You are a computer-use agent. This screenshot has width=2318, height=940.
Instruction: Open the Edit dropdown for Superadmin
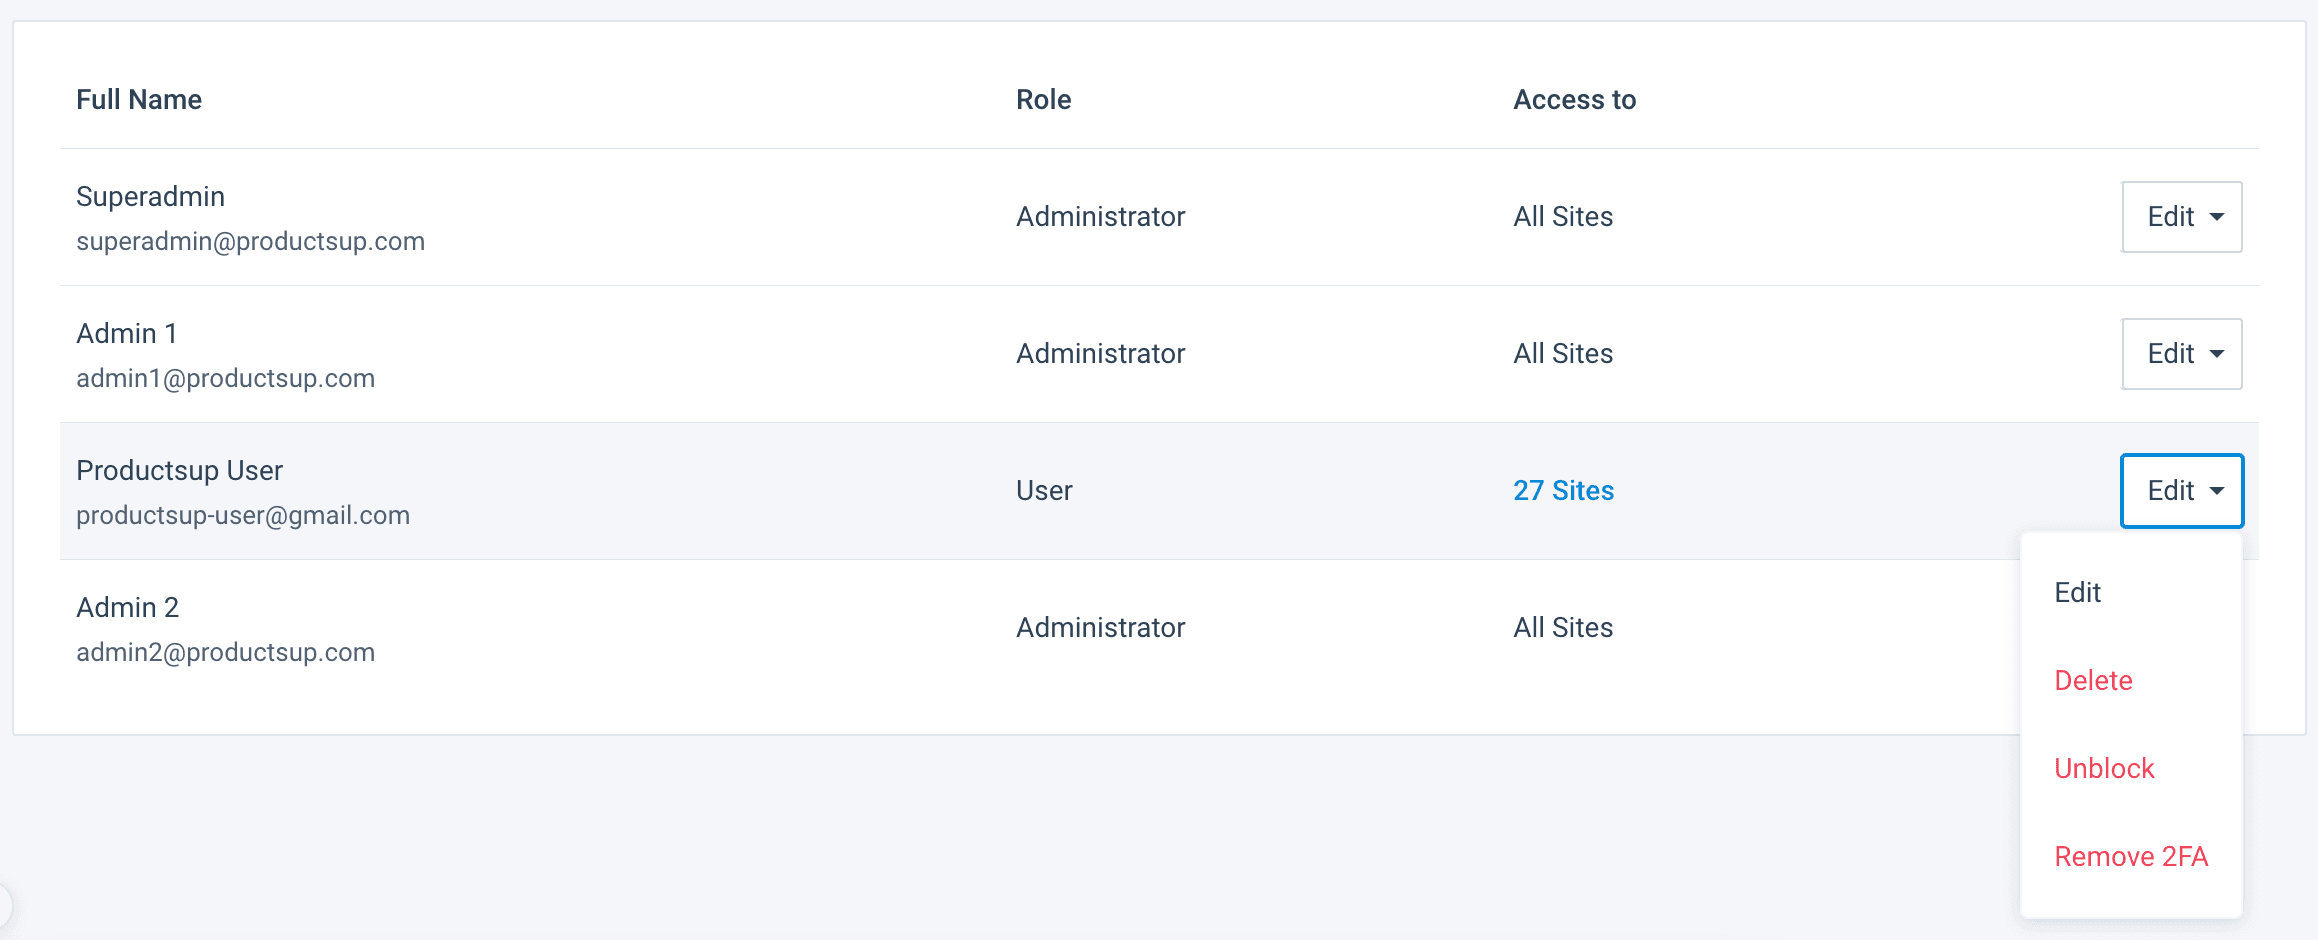(2181, 217)
